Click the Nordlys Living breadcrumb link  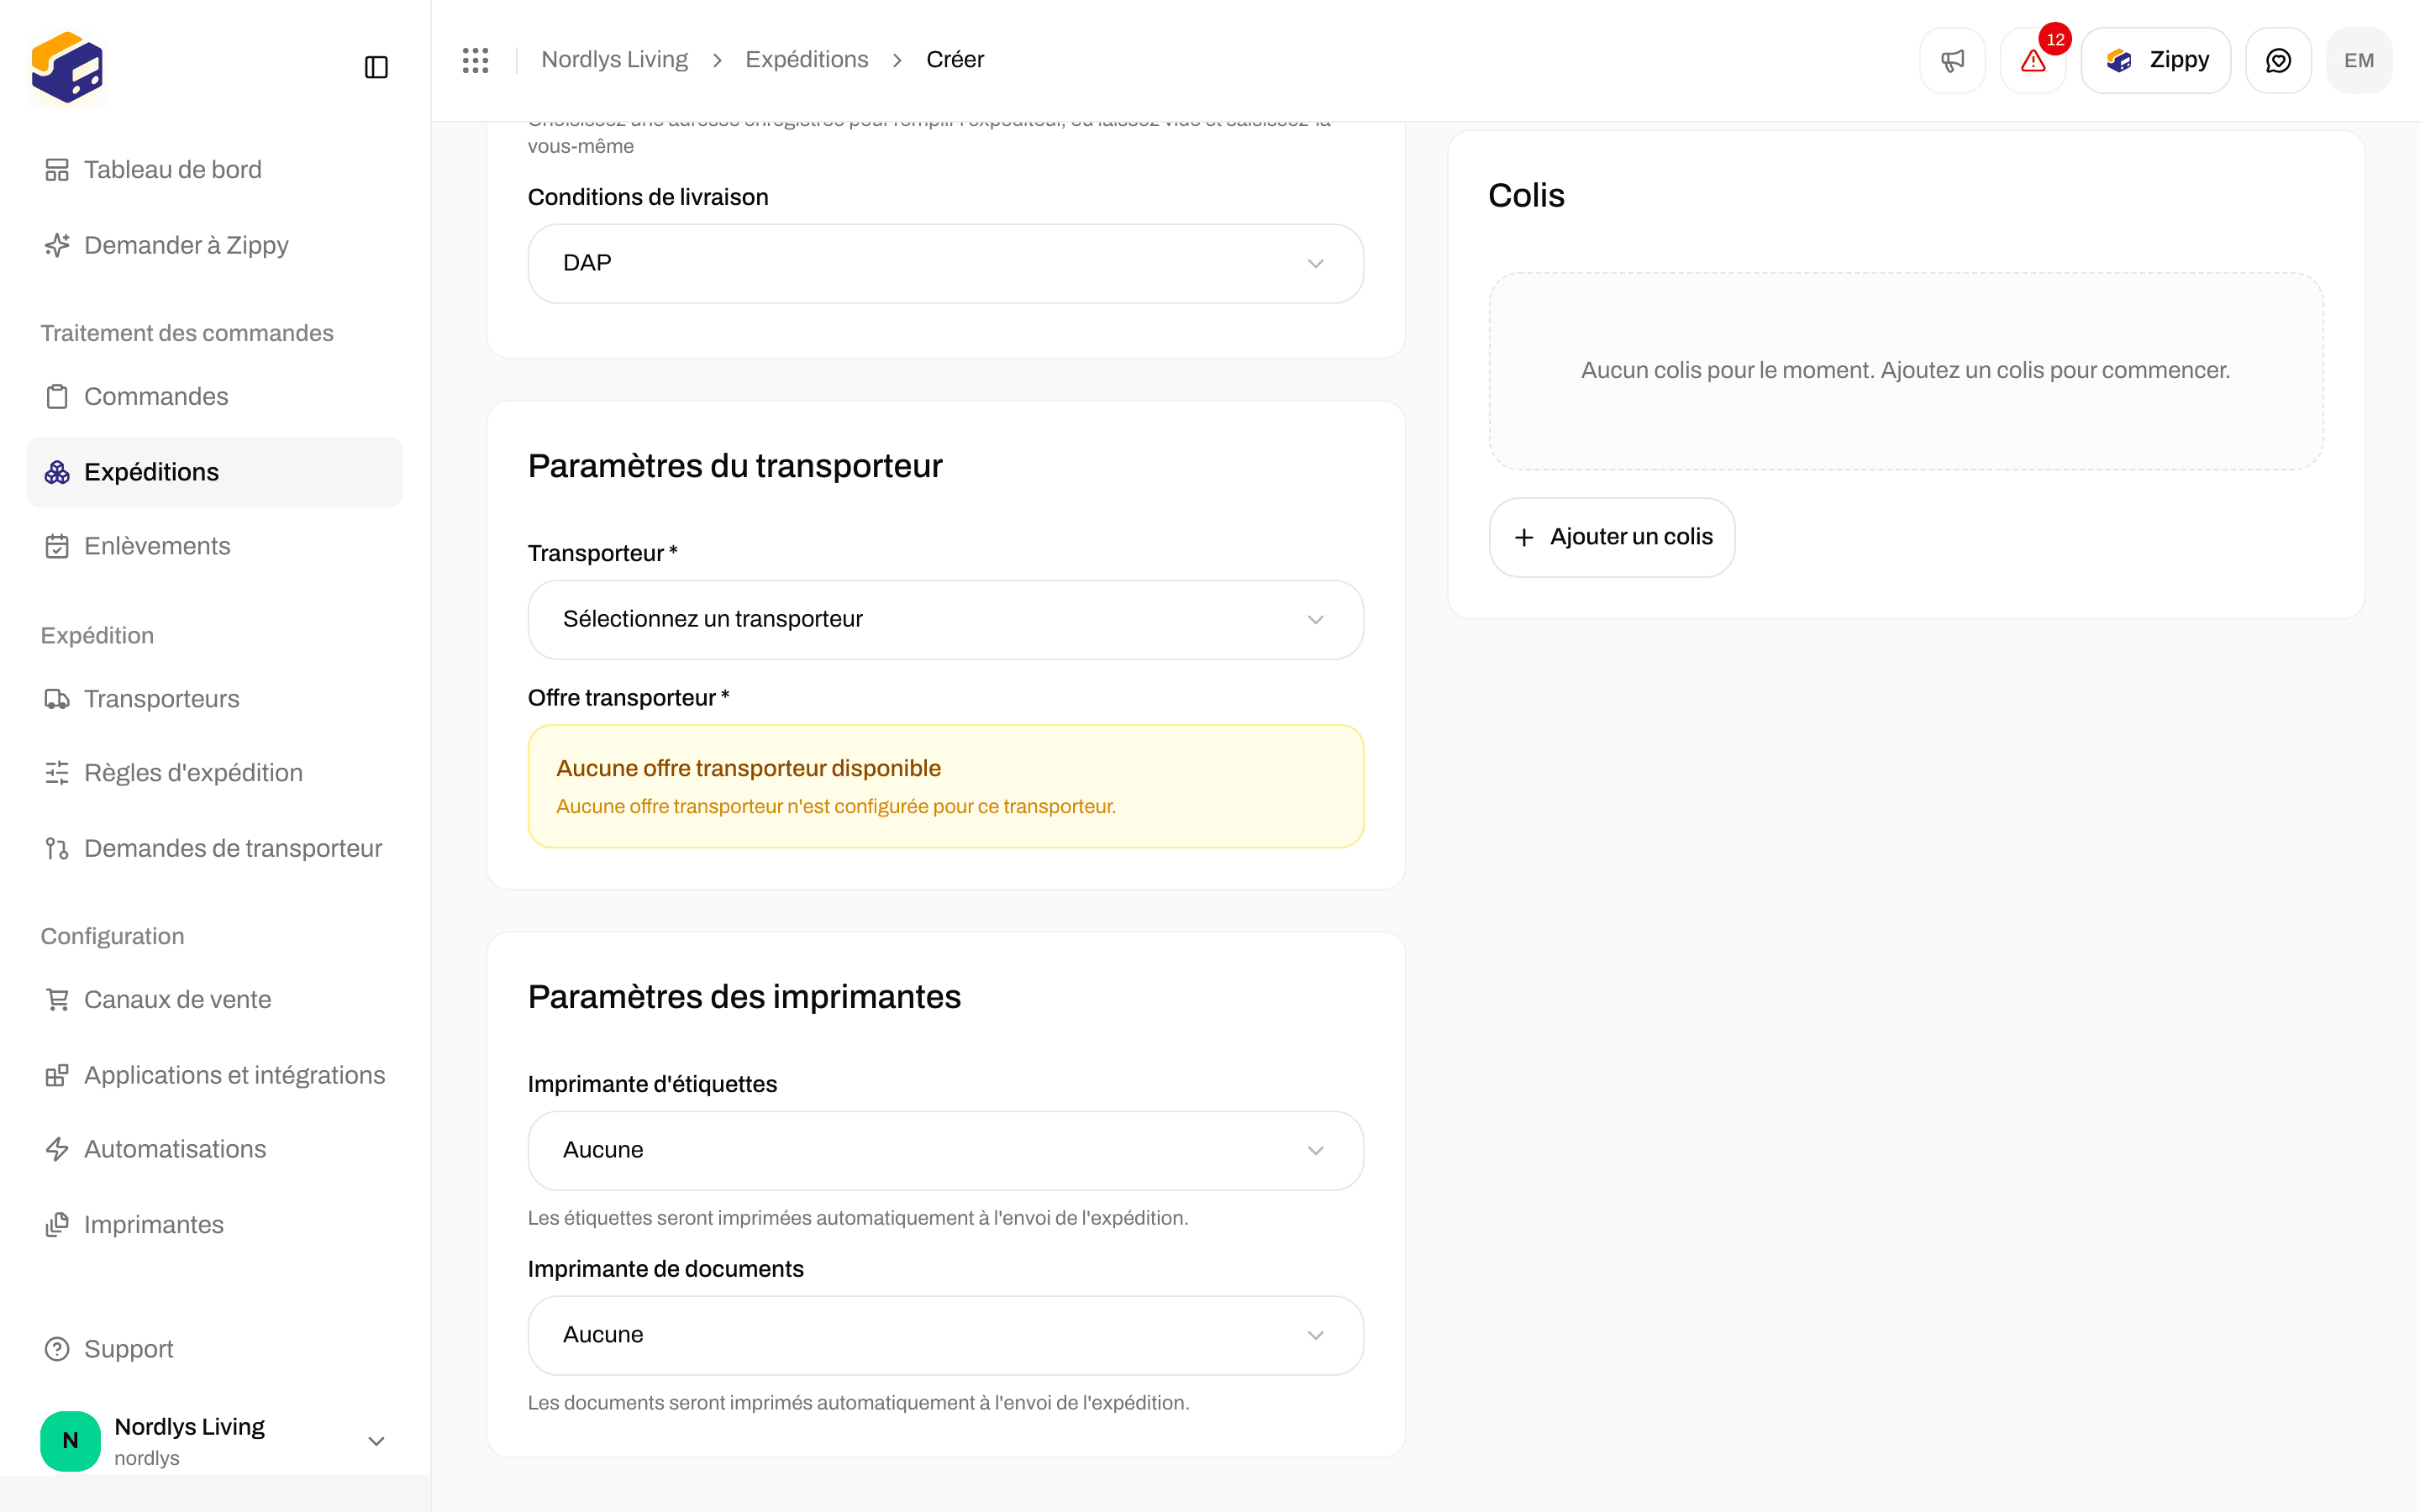(x=614, y=60)
